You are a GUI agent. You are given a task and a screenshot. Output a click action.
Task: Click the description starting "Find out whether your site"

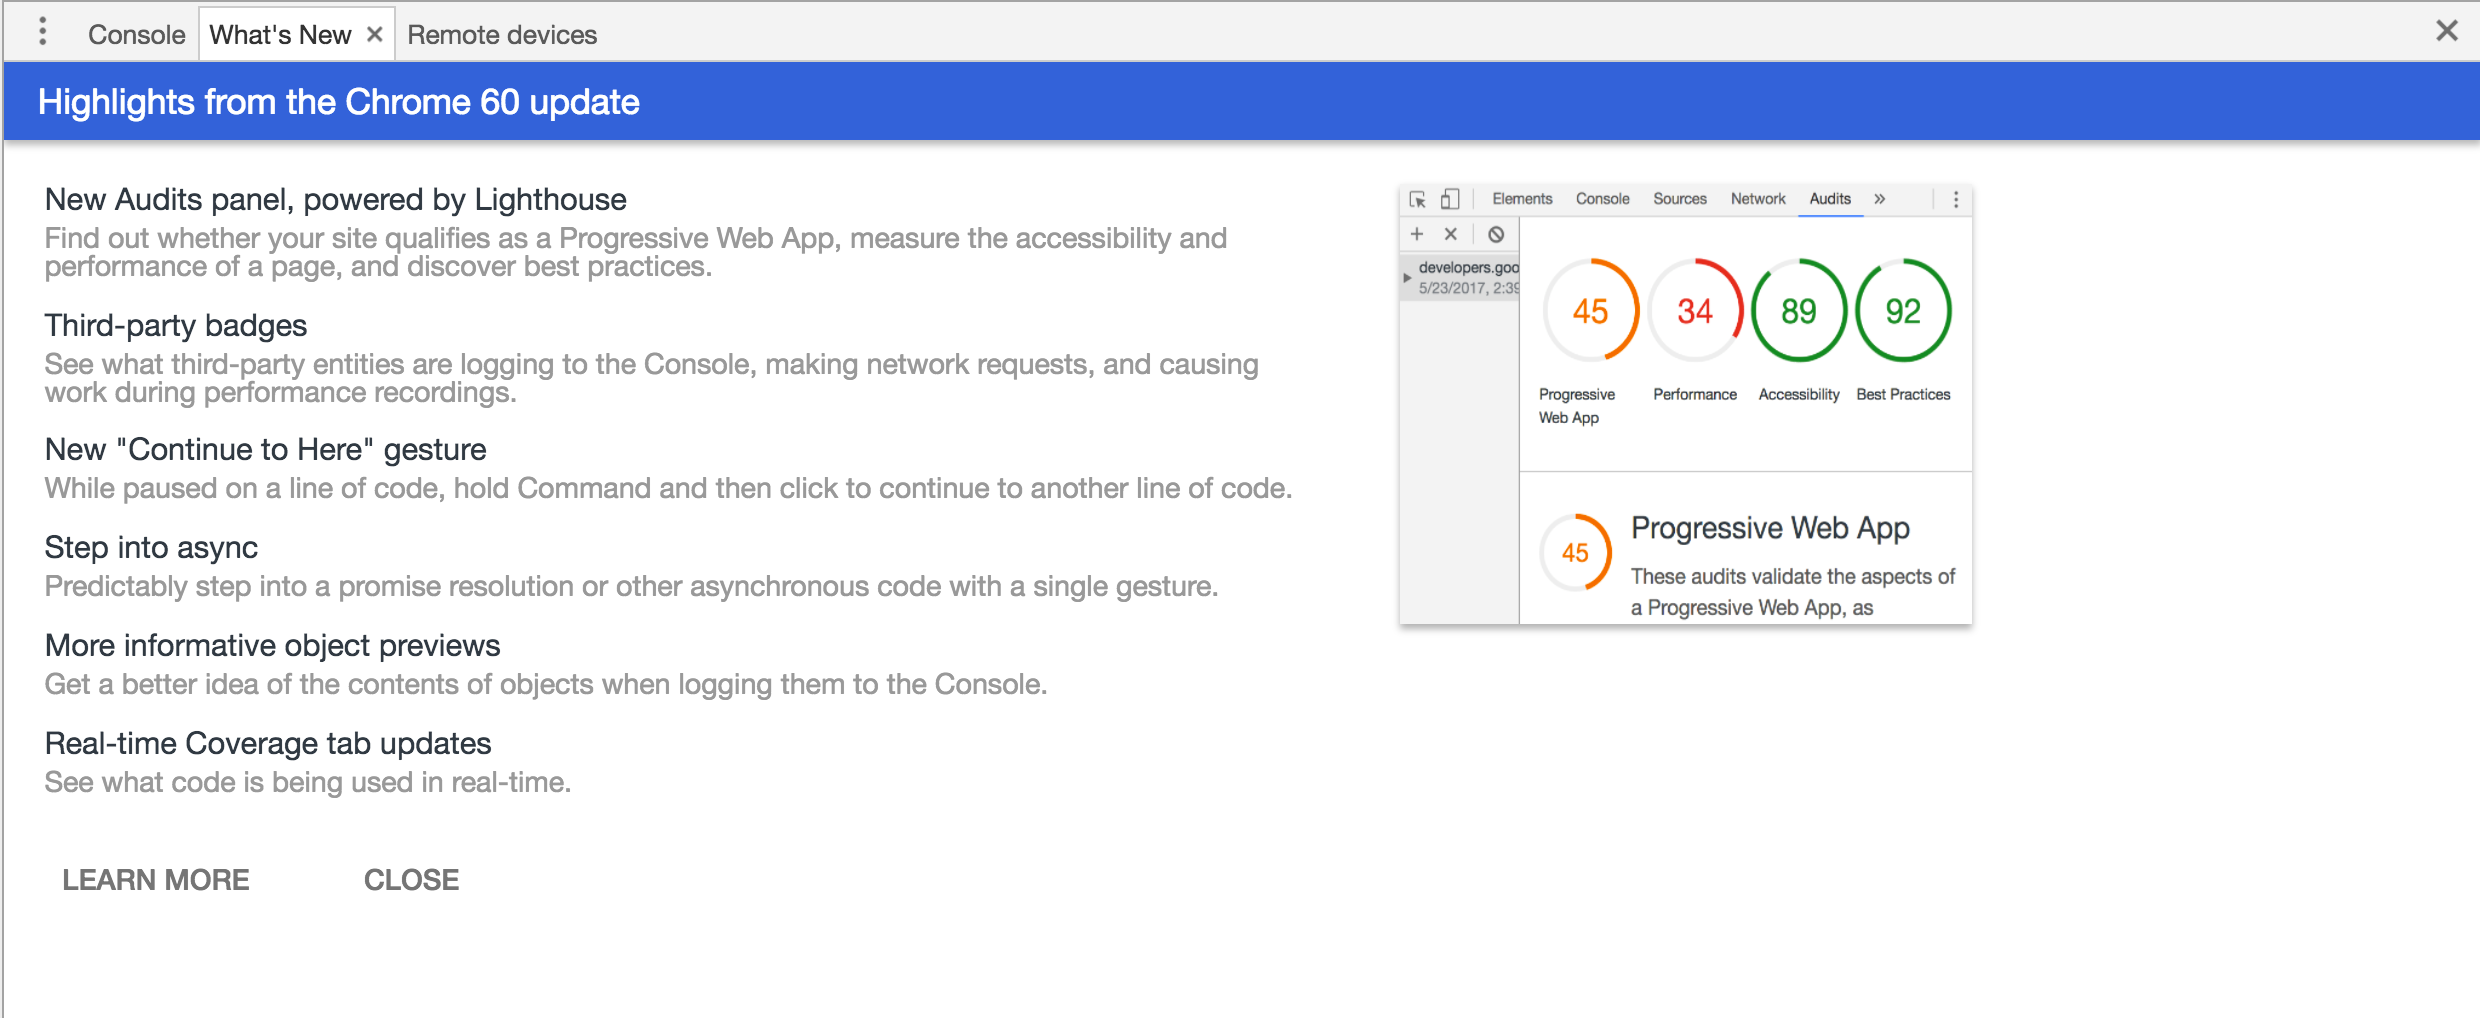[x=636, y=252]
